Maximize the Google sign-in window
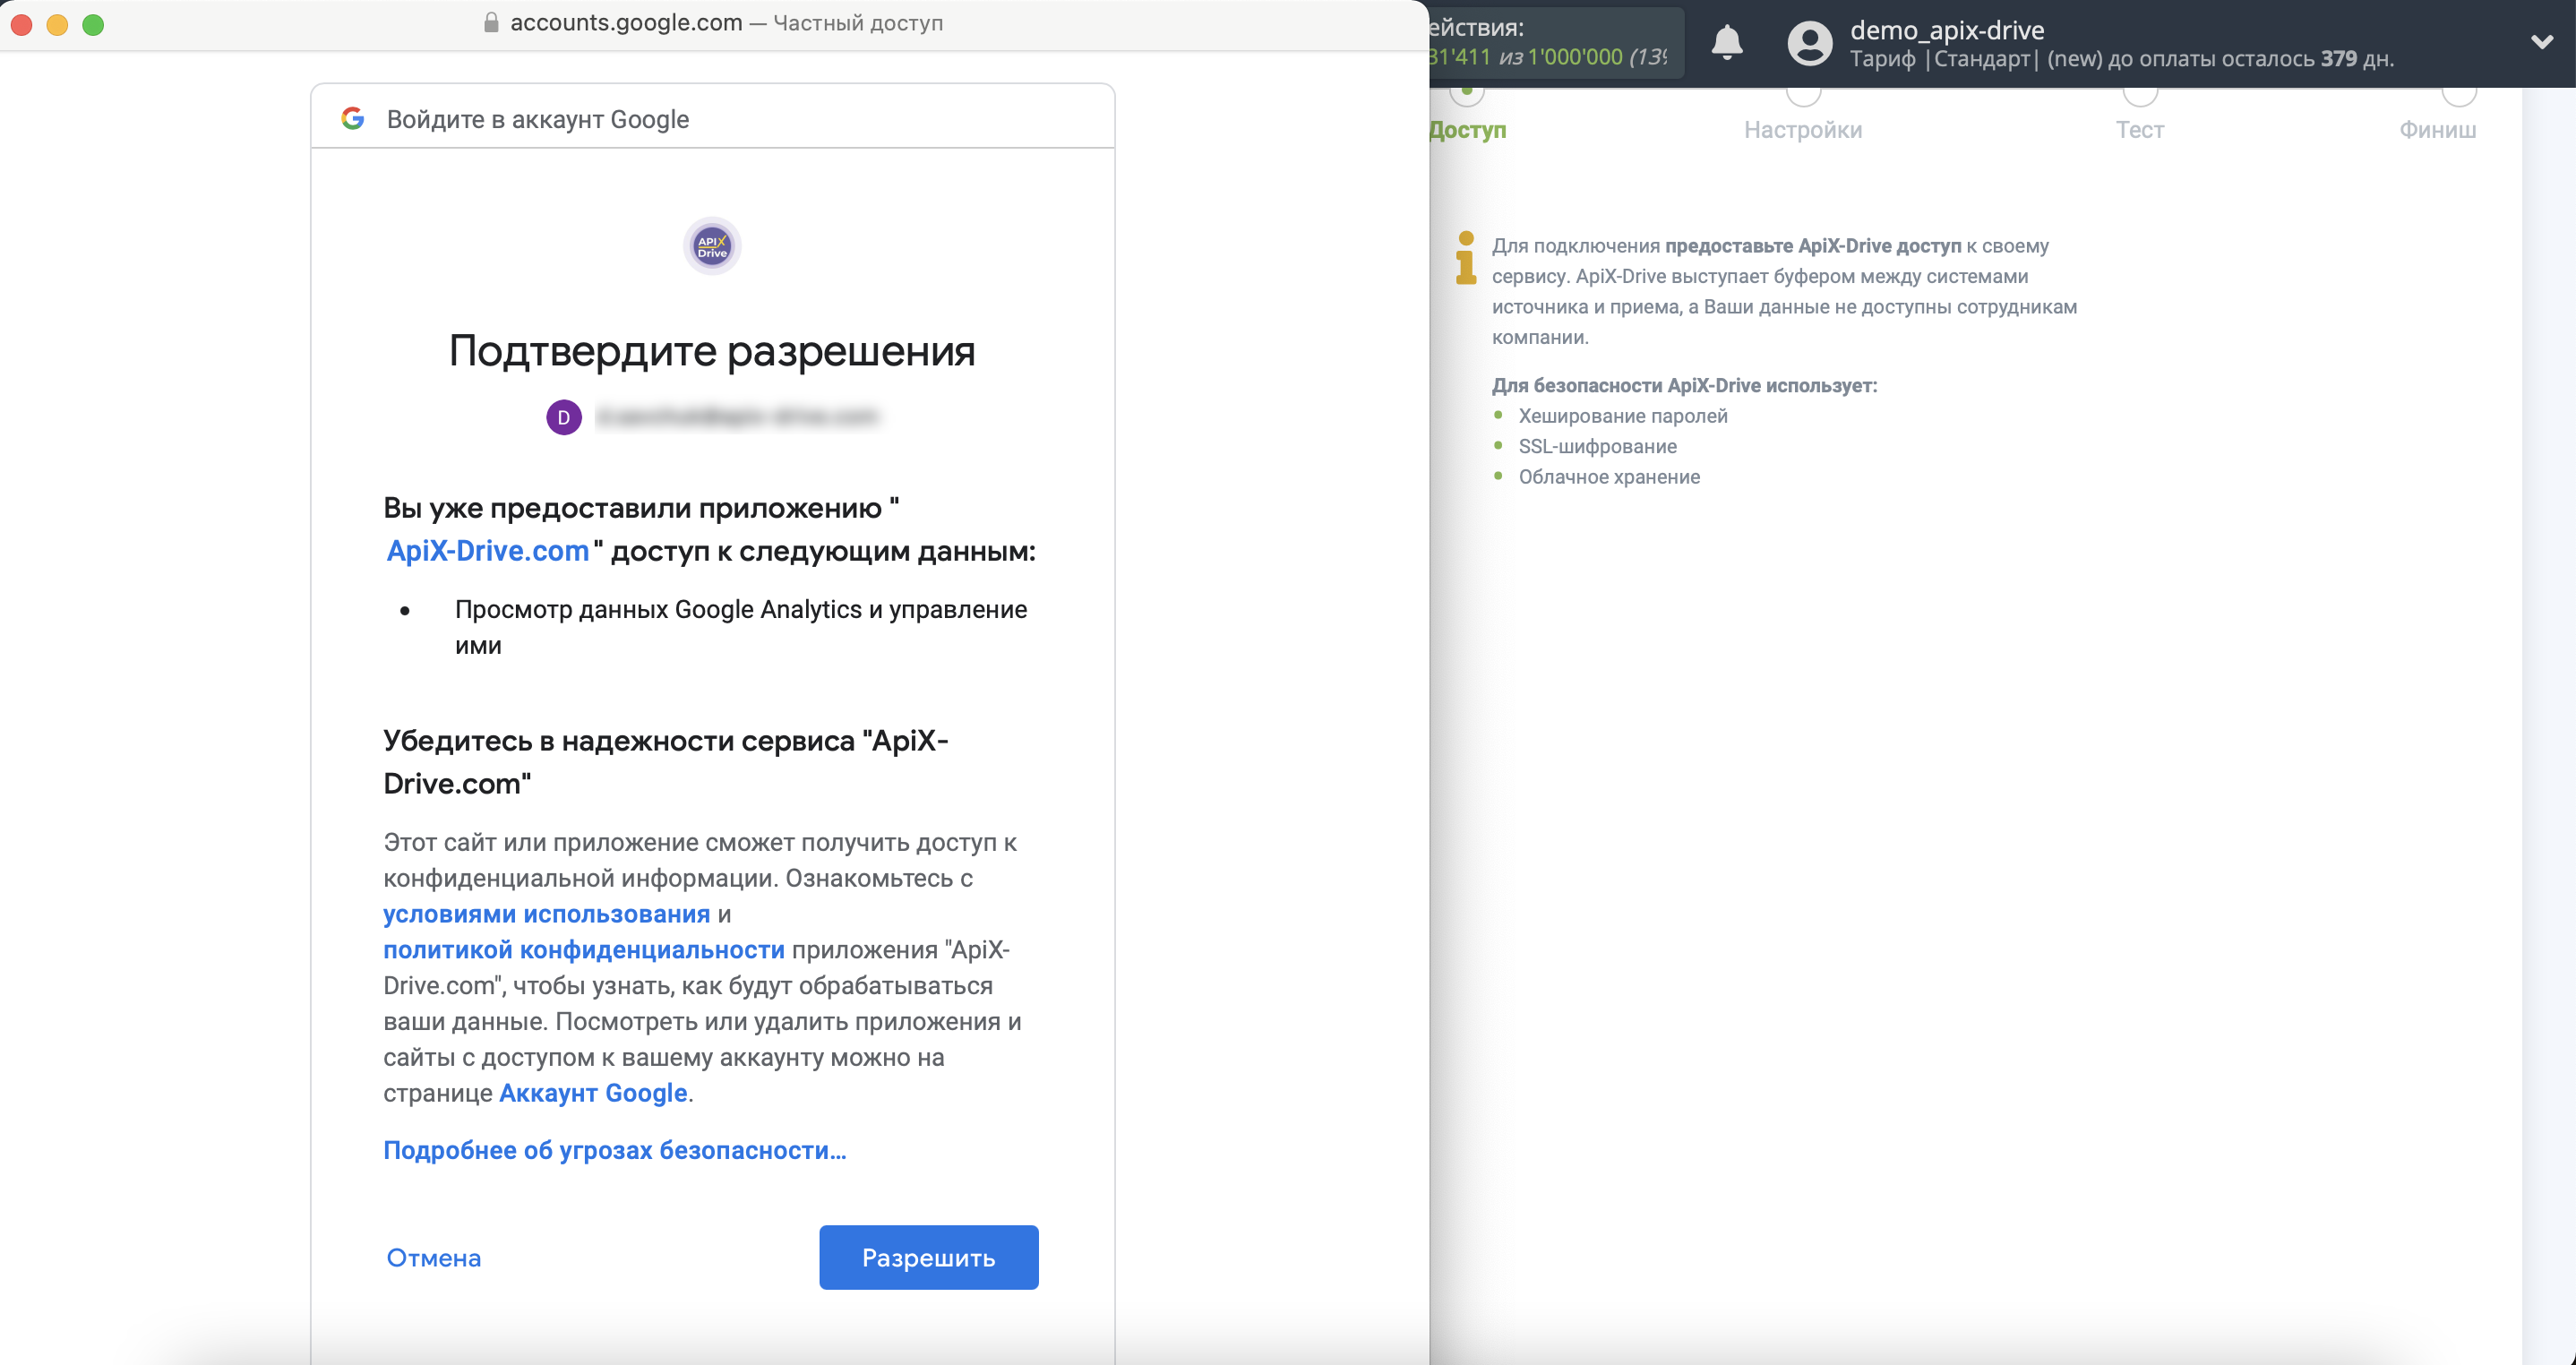The height and width of the screenshot is (1365, 2576). [93, 25]
